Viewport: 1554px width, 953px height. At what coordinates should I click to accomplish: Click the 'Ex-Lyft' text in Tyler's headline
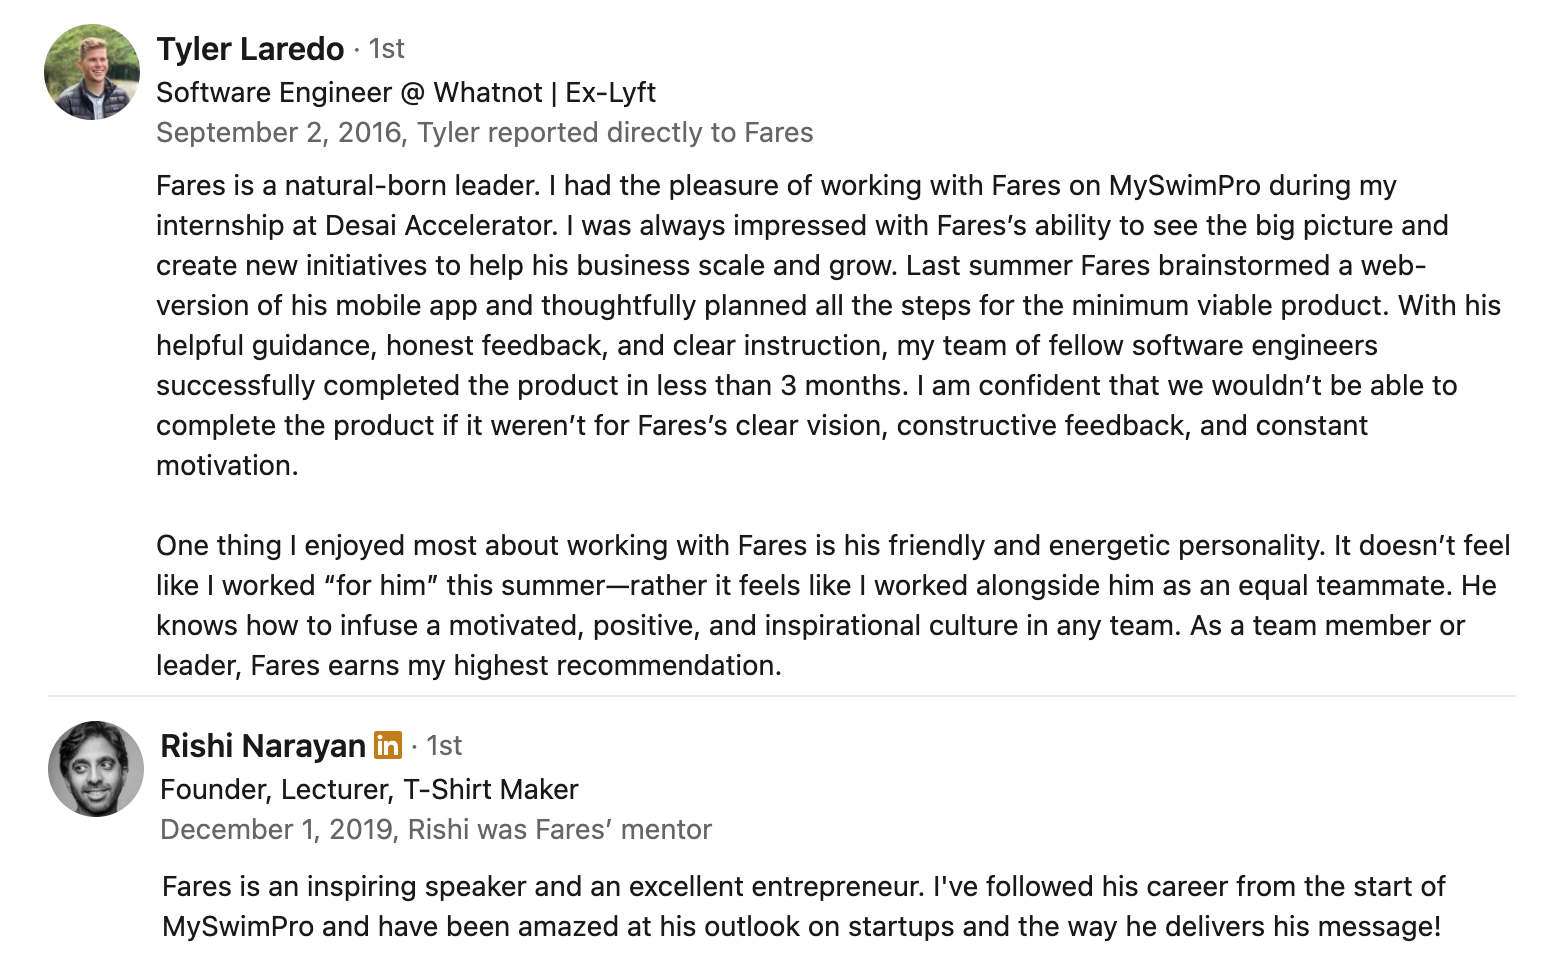pyautogui.click(x=610, y=93)
